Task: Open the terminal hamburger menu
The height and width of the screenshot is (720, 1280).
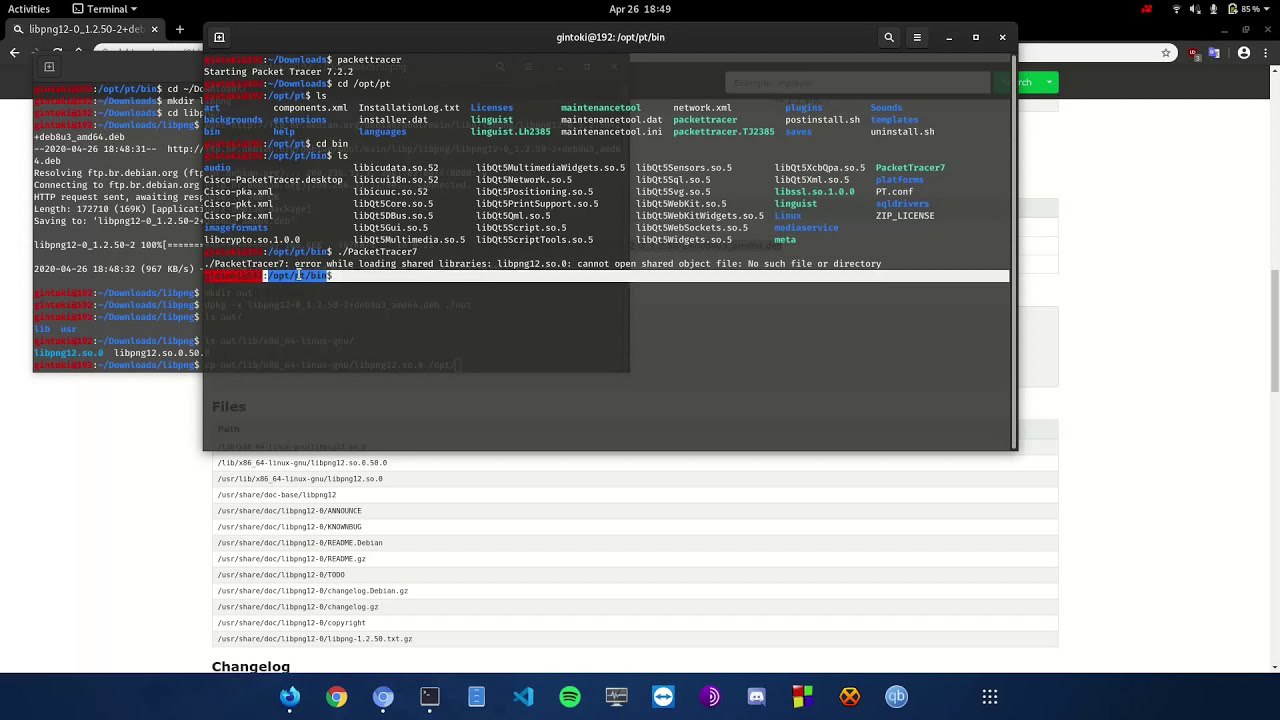Action: pyautogui.click(x=917, y=38)
